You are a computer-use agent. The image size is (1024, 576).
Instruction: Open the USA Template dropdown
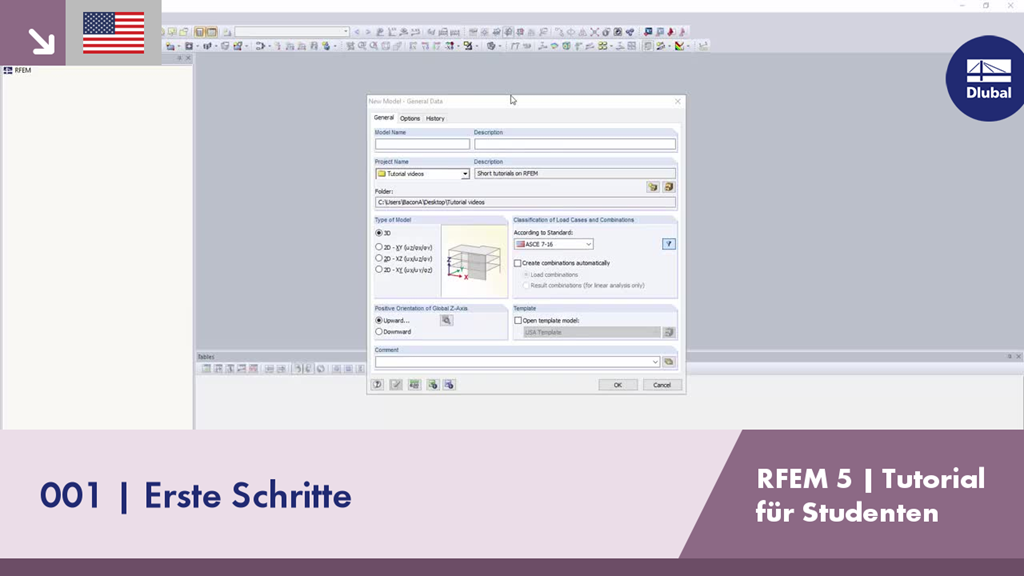(656, 332)
